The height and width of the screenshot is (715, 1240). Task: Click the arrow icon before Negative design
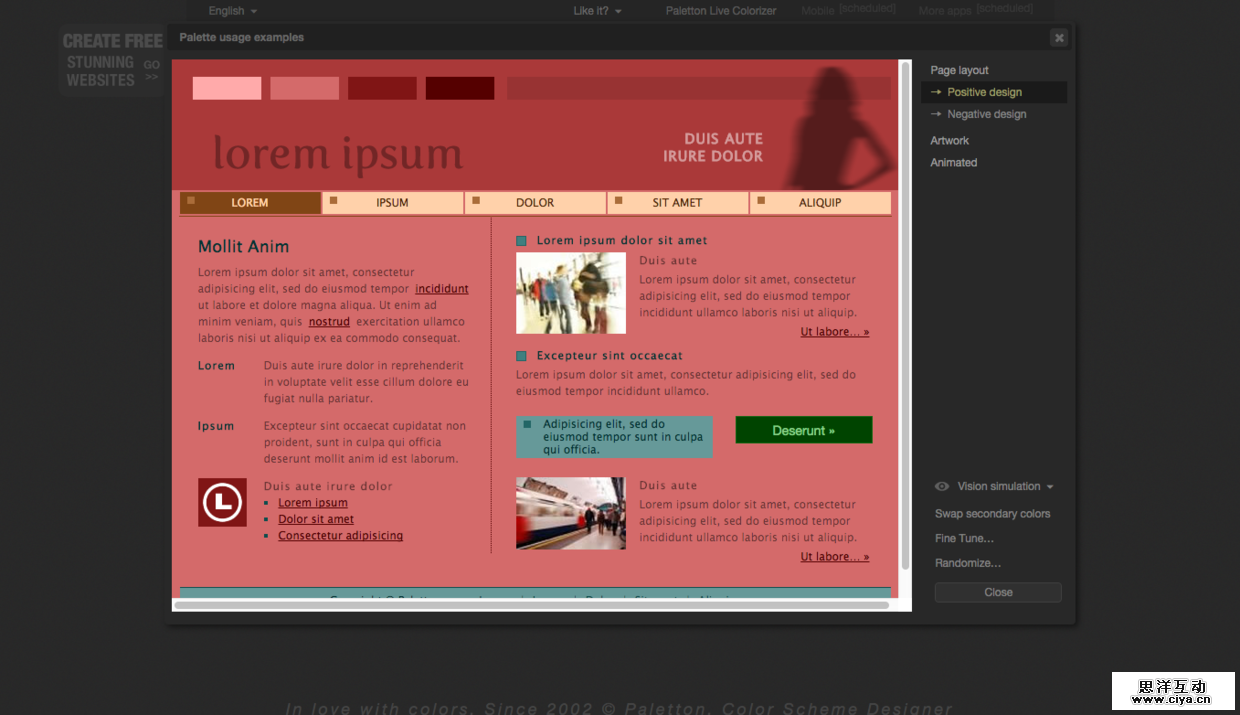936,114
